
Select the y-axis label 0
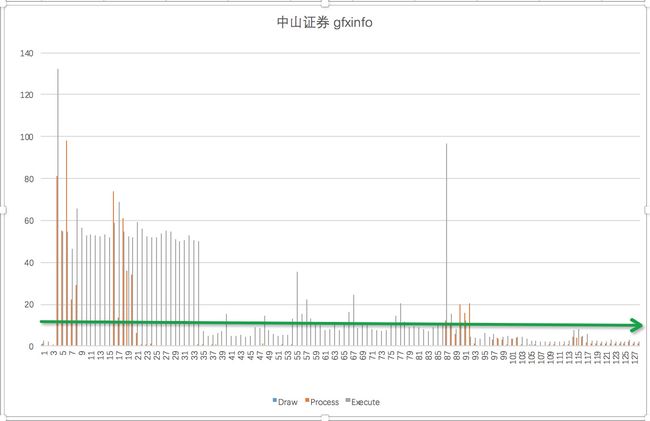pos(31,346)
